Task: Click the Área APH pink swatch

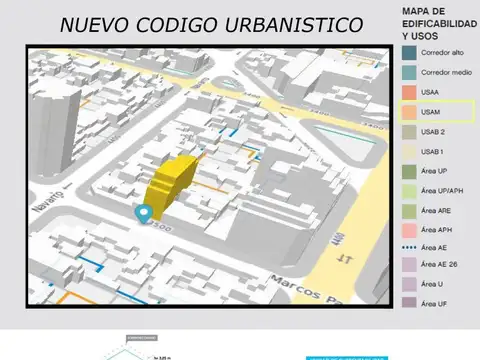Action: pos(409,230)
